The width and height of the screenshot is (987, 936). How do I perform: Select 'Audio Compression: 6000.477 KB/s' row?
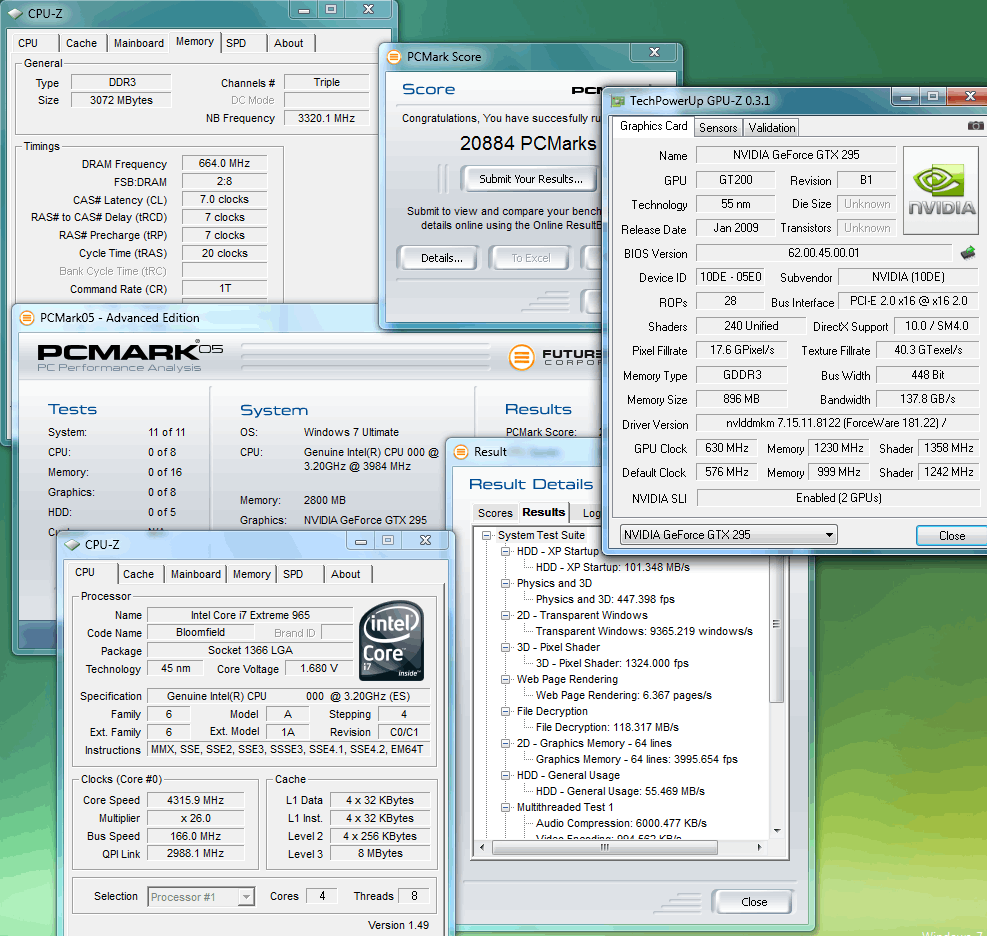pyautogui.click(x=621, y=823)
